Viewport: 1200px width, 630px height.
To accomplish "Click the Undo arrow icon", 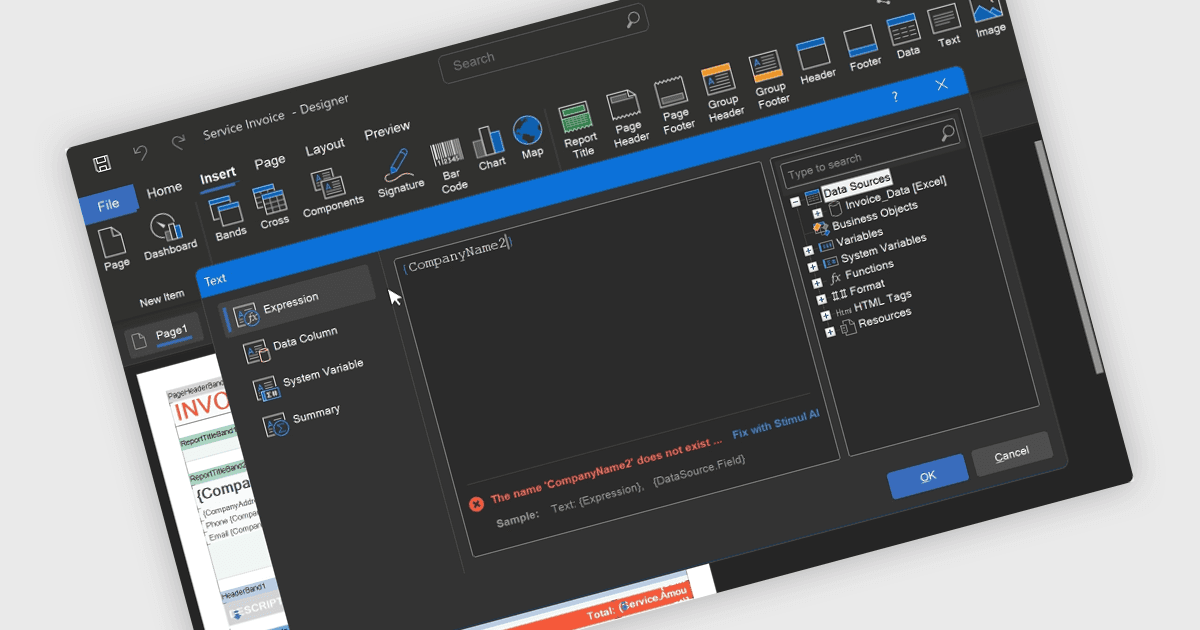I will pyautogui.click(x=141, y=154).
